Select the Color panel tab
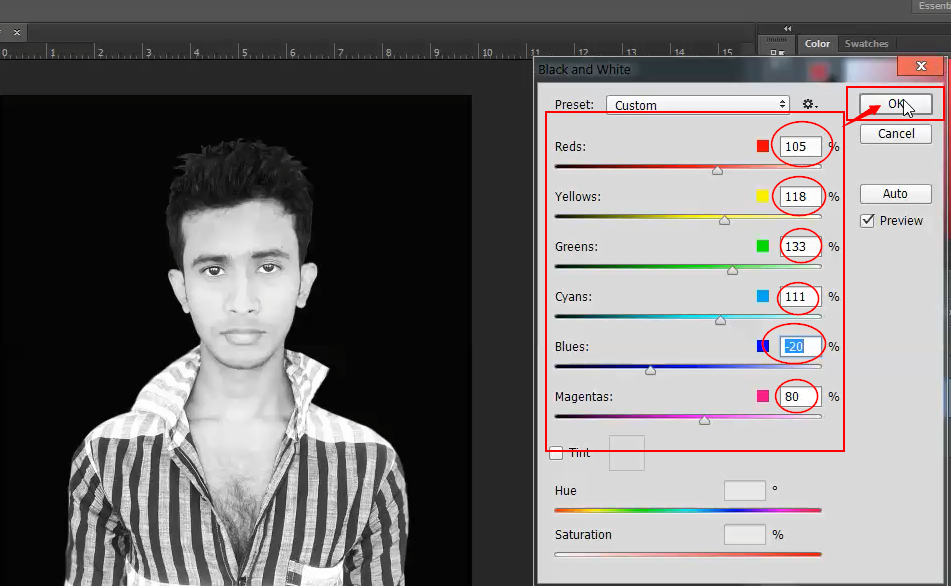 [x=817, y=44]
